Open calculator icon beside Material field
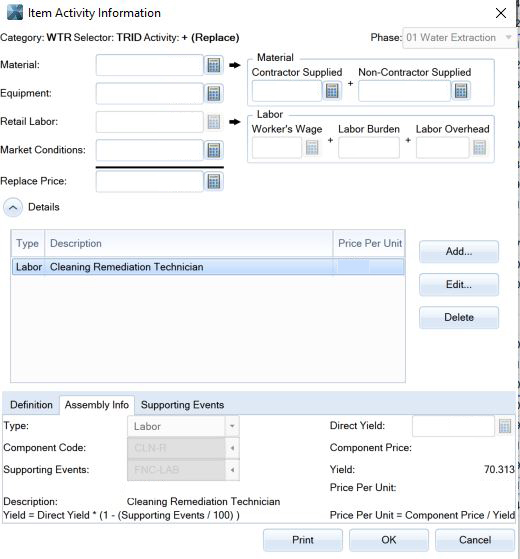 tap(213, 65)
